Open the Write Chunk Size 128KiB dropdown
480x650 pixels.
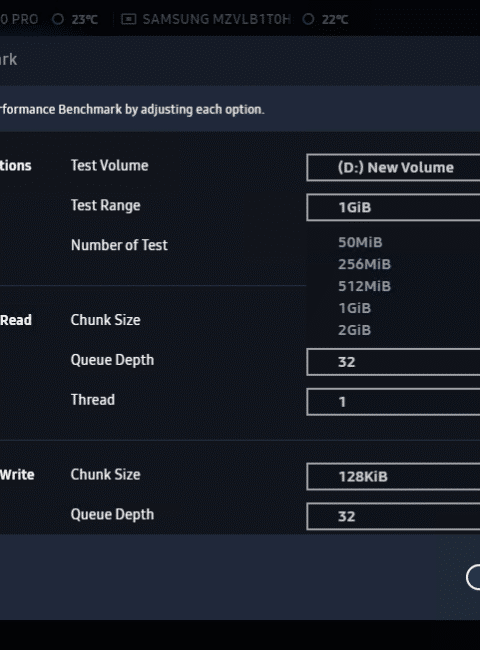pyautogui.click(x=393, y=477)
